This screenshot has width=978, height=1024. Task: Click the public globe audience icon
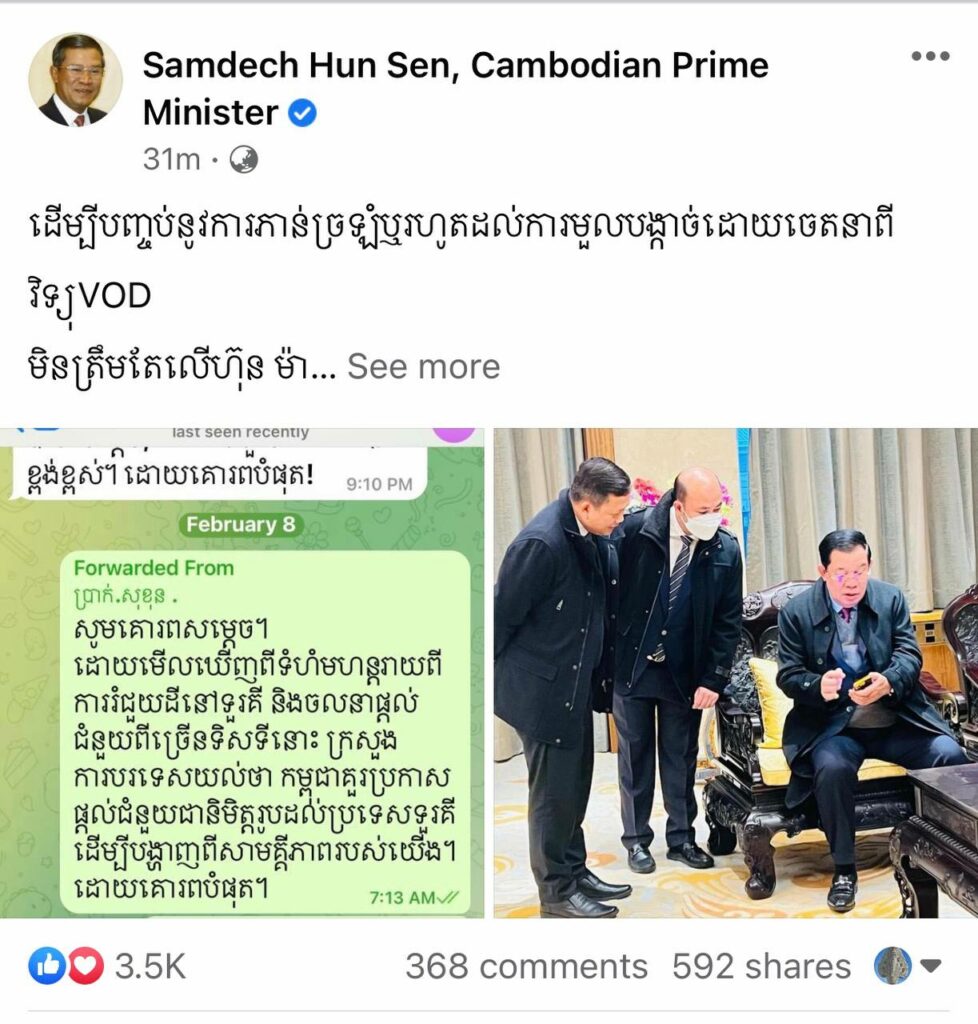pyautogui.click(x=244, y=159)
